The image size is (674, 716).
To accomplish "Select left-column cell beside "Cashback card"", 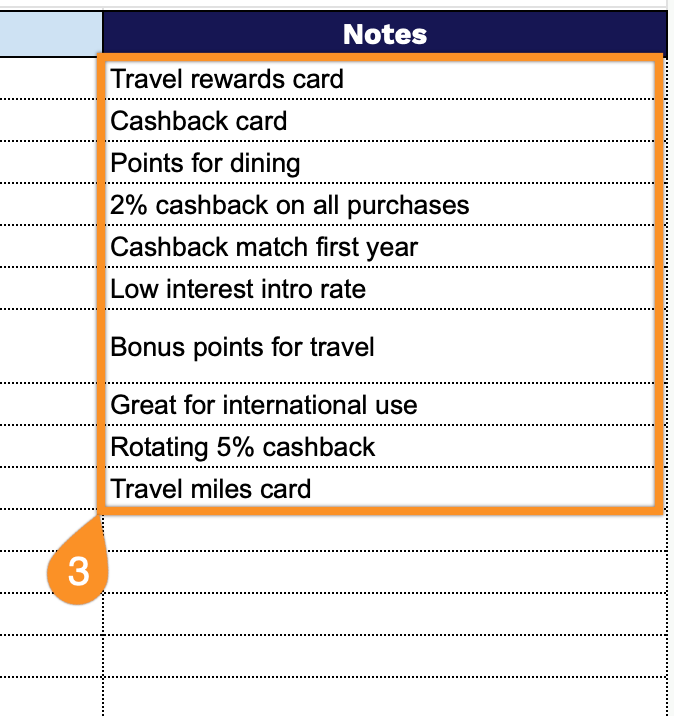I will pos(50,121).
